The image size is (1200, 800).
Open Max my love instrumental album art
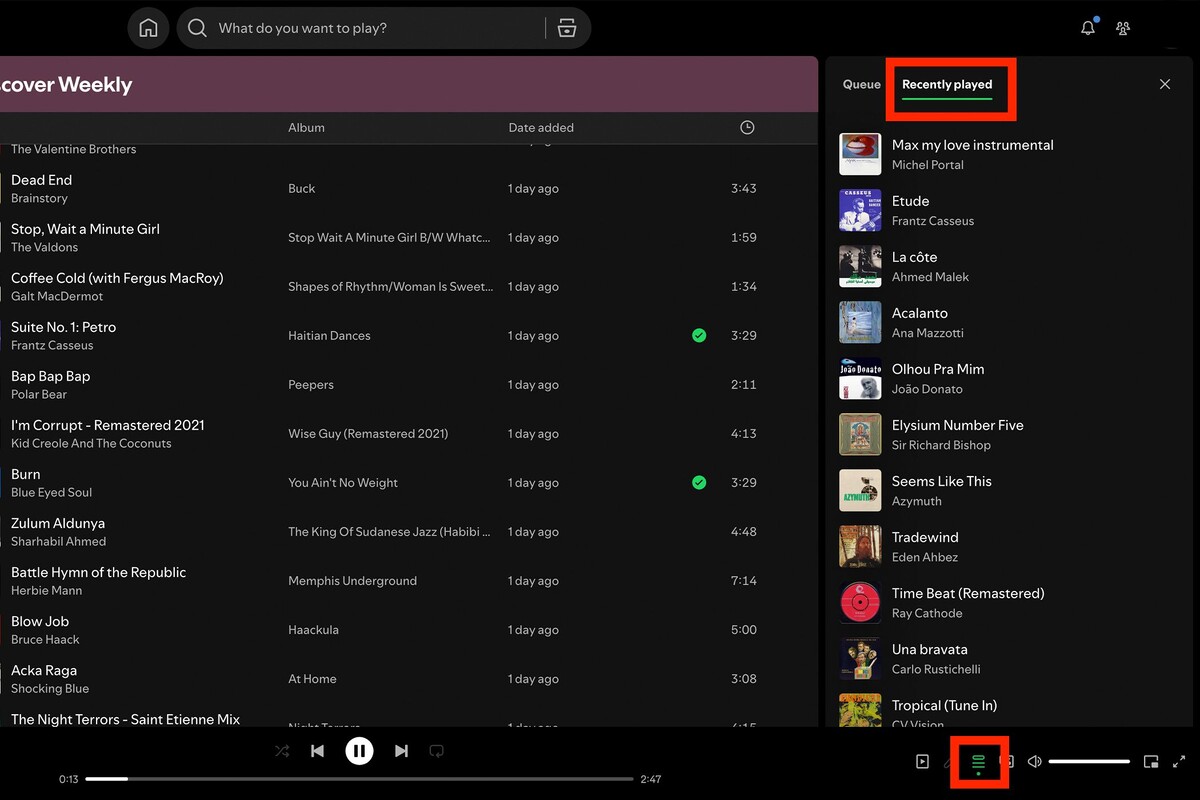click(x=860, y=154)
